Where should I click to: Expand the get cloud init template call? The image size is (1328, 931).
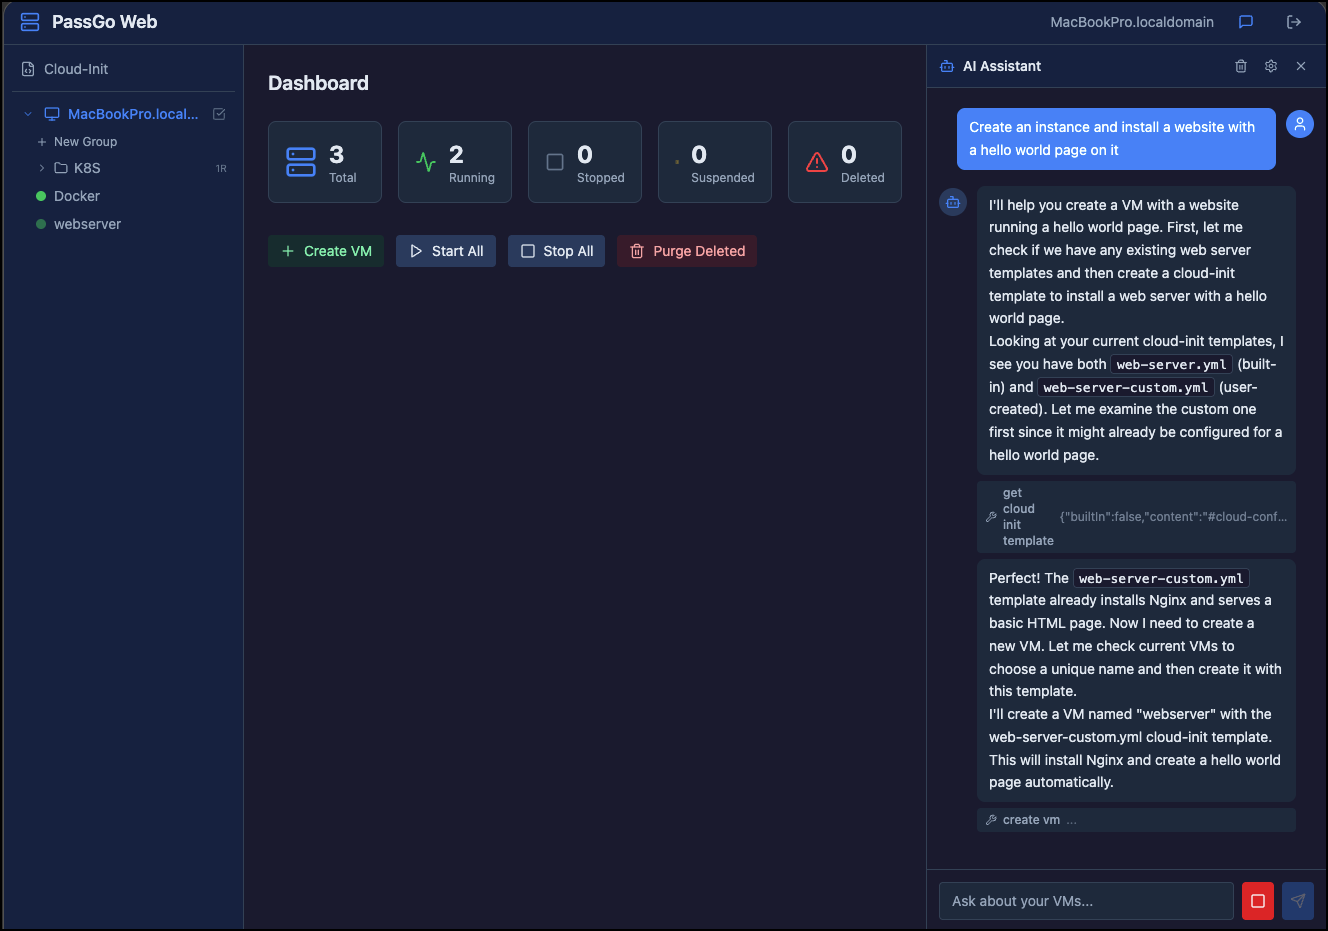pyautogui.click(x=1136, y=517)
